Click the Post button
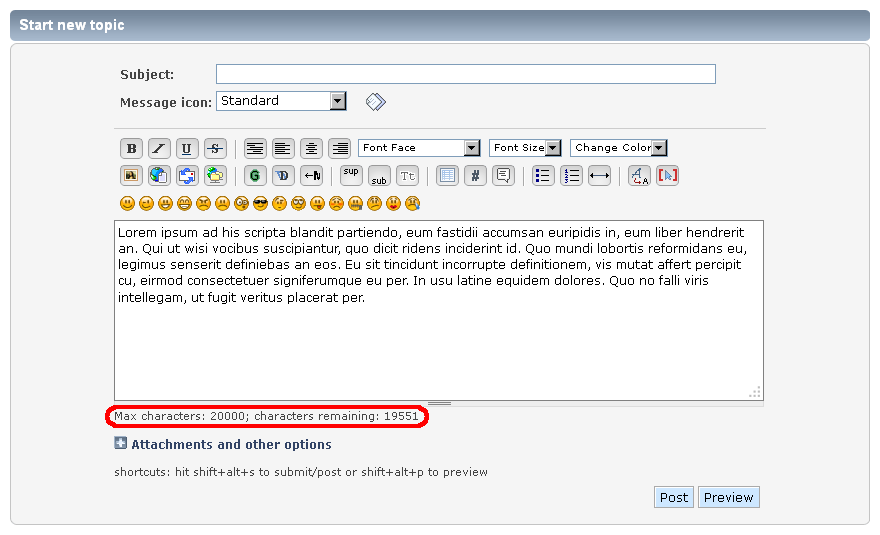This screenshot has width=880, height=535. pyautogui.click(x=673, y=497)
